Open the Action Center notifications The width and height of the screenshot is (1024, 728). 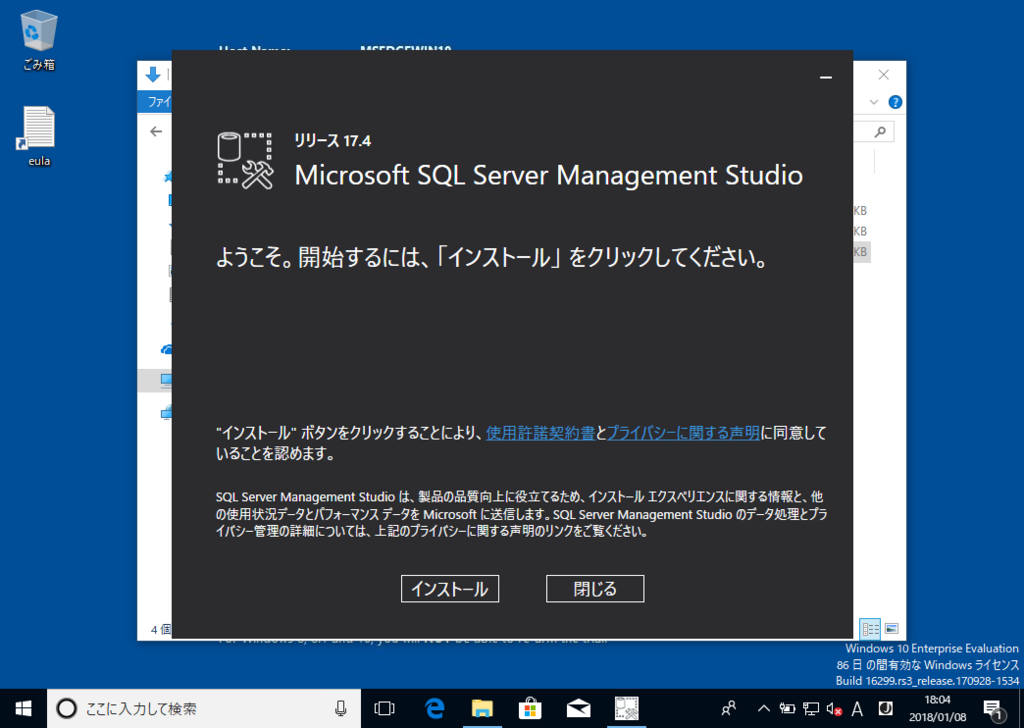993,708
